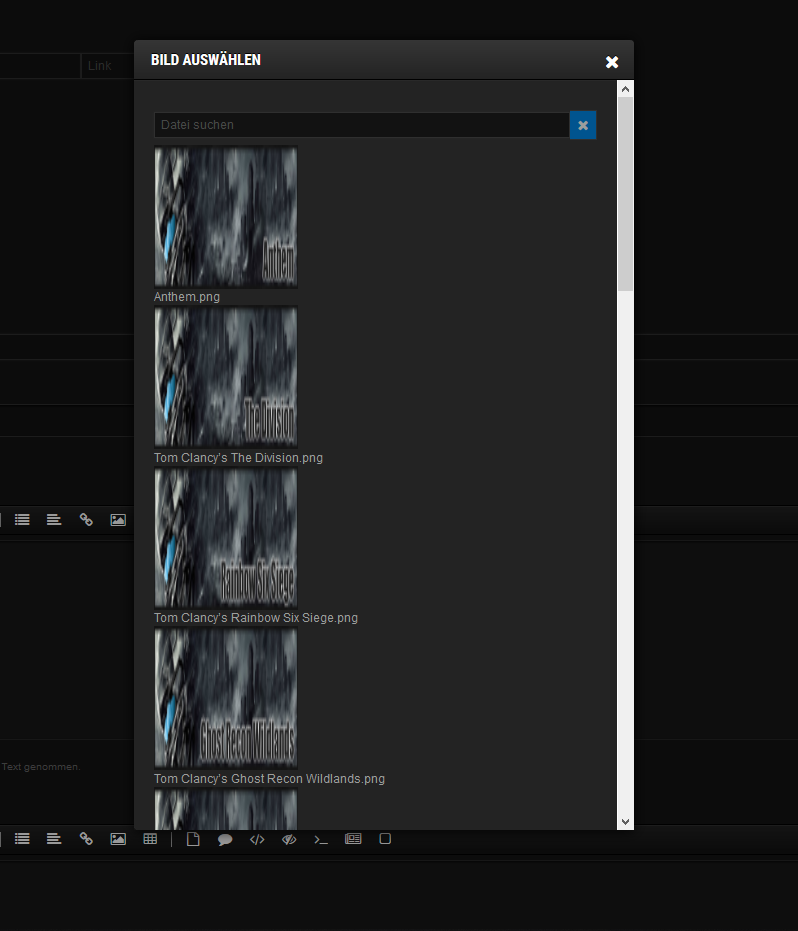Screen dimensions: 798x931
Task: Pick the Rainbow Six Siege thumbnail
Action: pyautogui.click(x=225, y=538)
